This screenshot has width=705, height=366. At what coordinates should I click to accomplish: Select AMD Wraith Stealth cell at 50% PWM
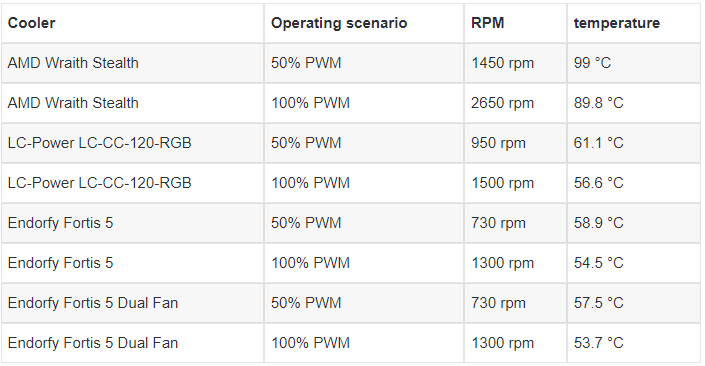coord(133,63)
